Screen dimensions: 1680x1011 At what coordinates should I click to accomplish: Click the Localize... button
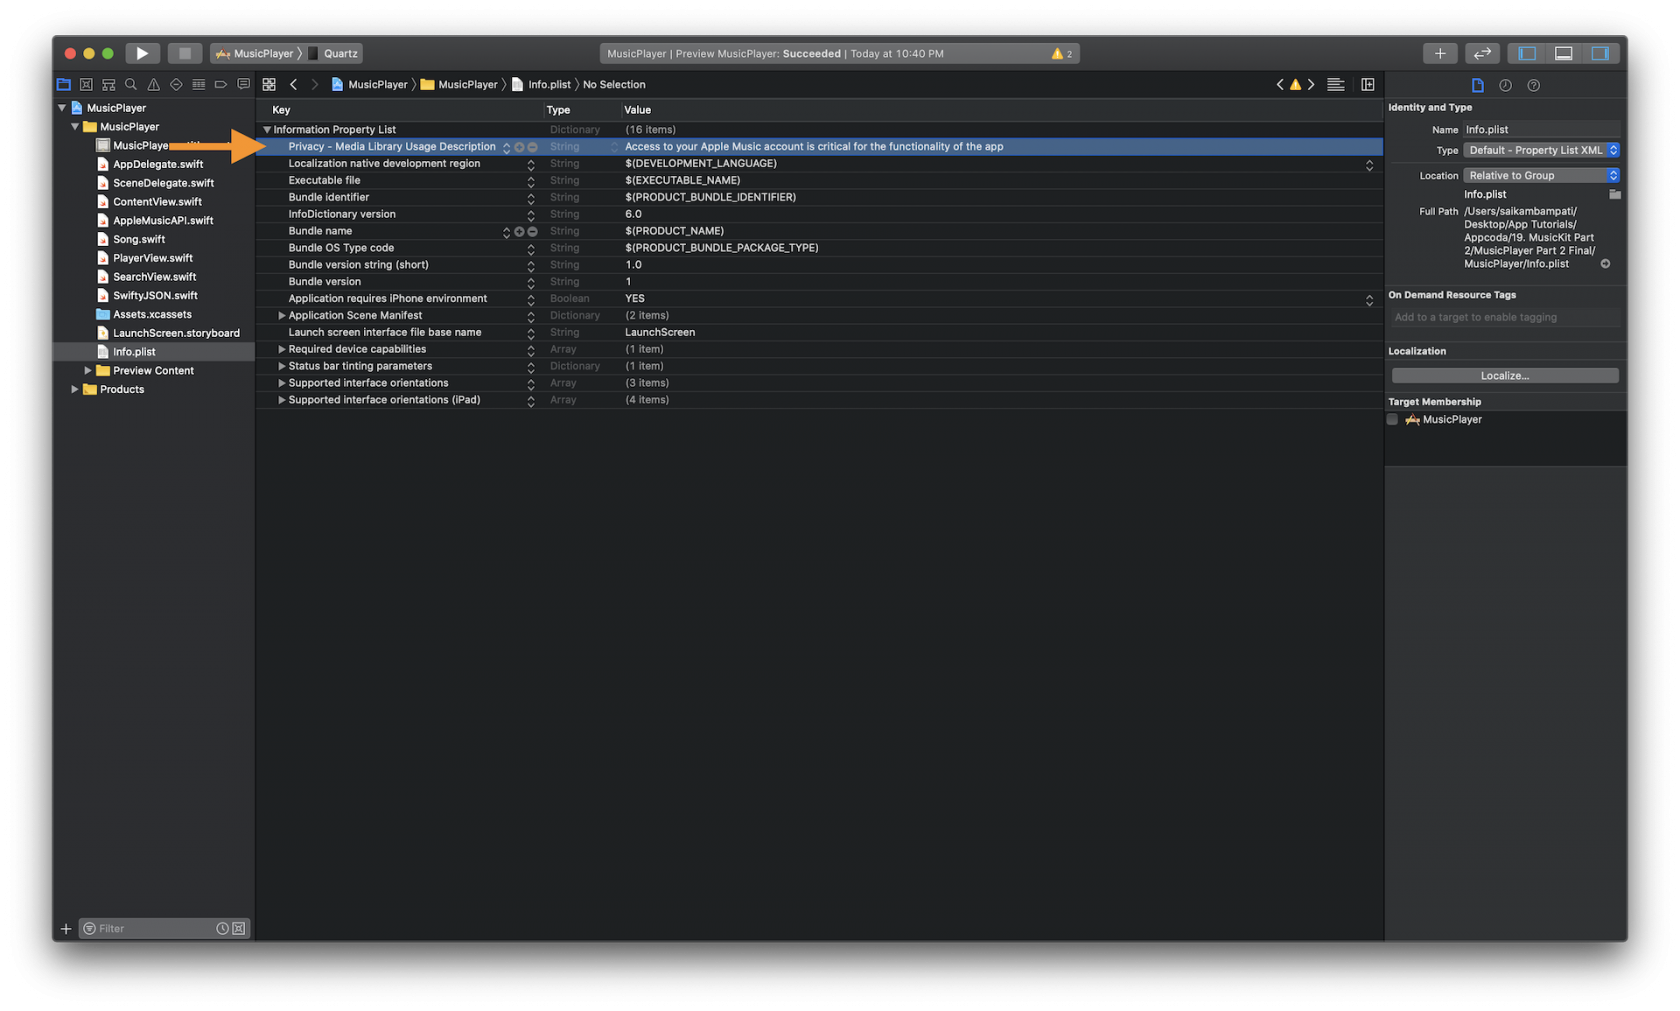coord(1504,375)
